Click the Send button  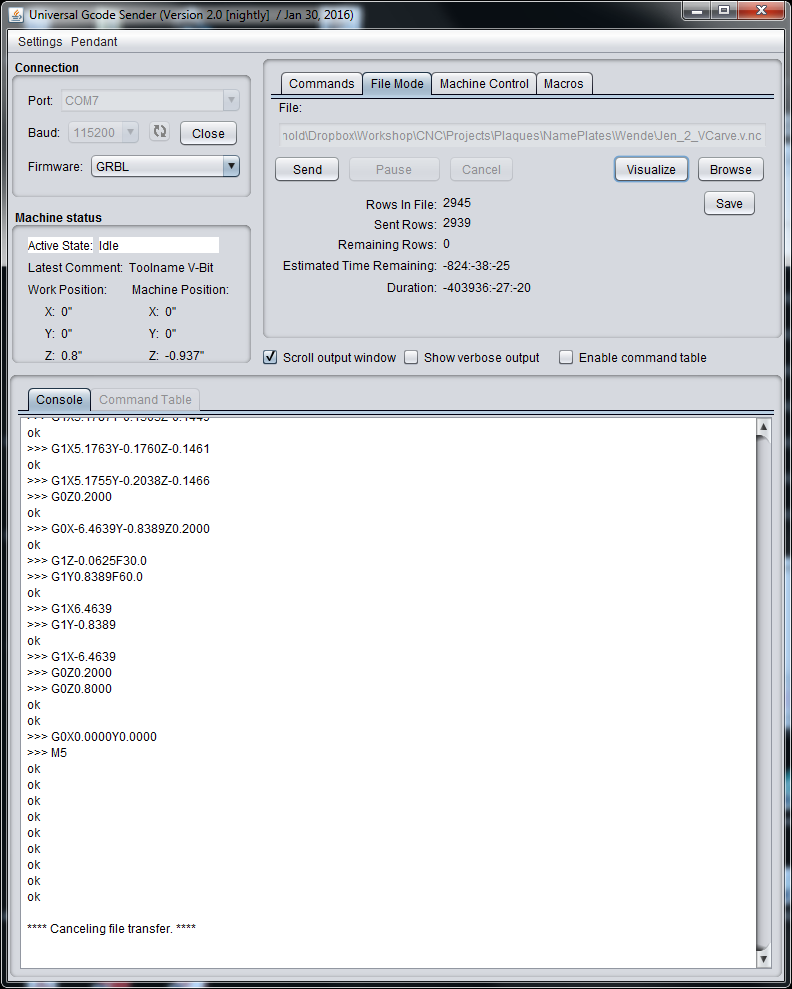307,169
